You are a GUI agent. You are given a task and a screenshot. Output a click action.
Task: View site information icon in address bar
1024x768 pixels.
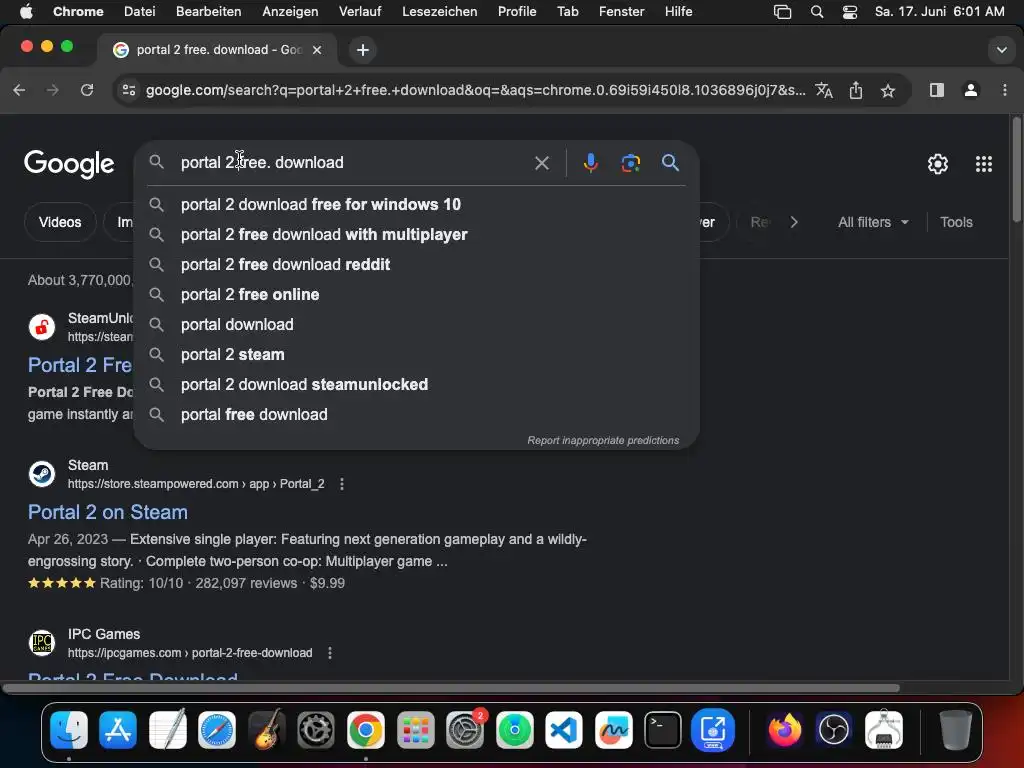[129, 90]
